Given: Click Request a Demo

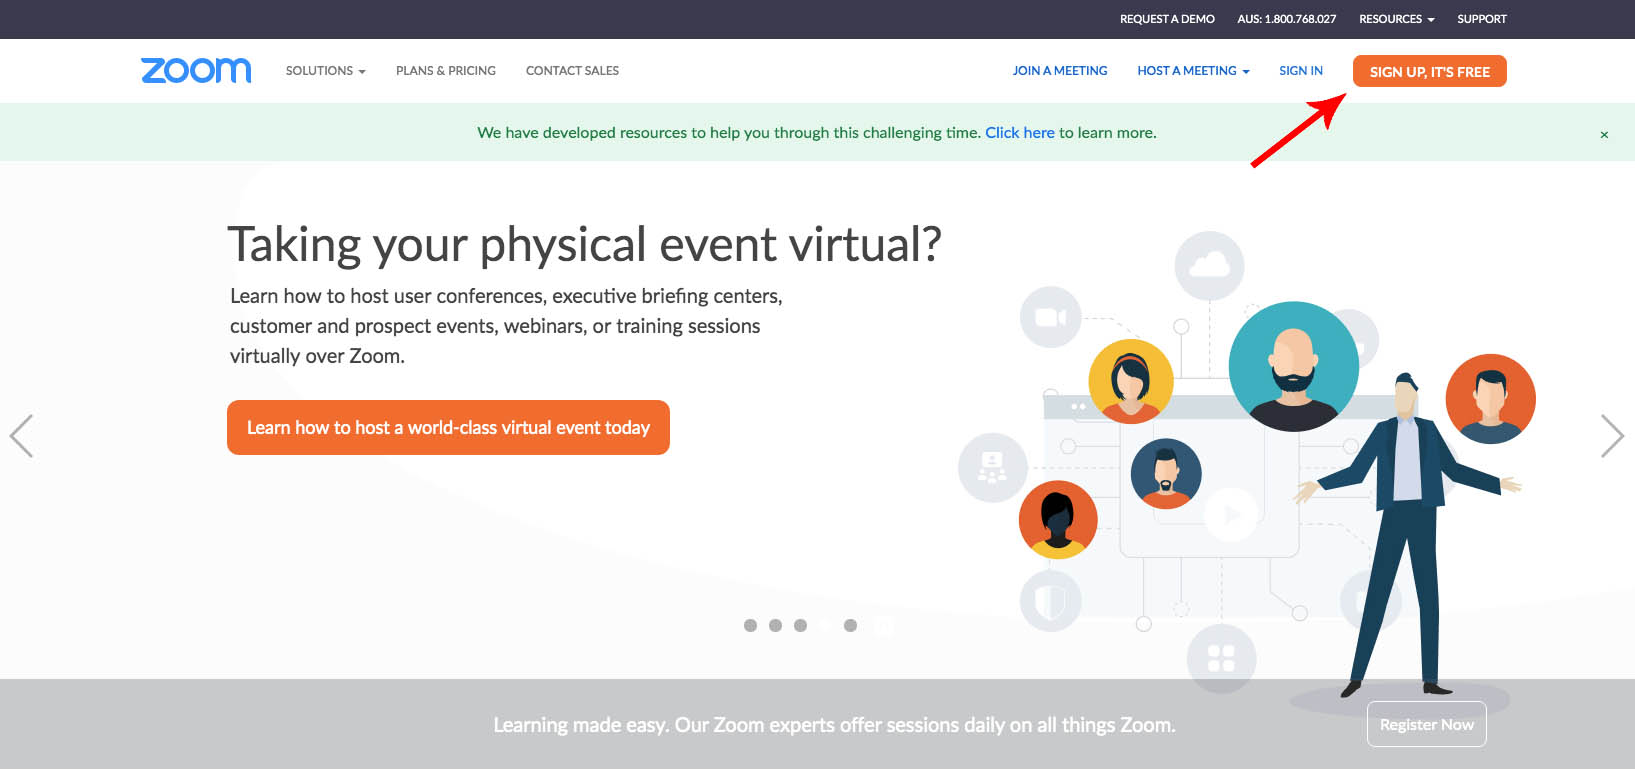Looking at the screenshot, I should point(1167,19).
